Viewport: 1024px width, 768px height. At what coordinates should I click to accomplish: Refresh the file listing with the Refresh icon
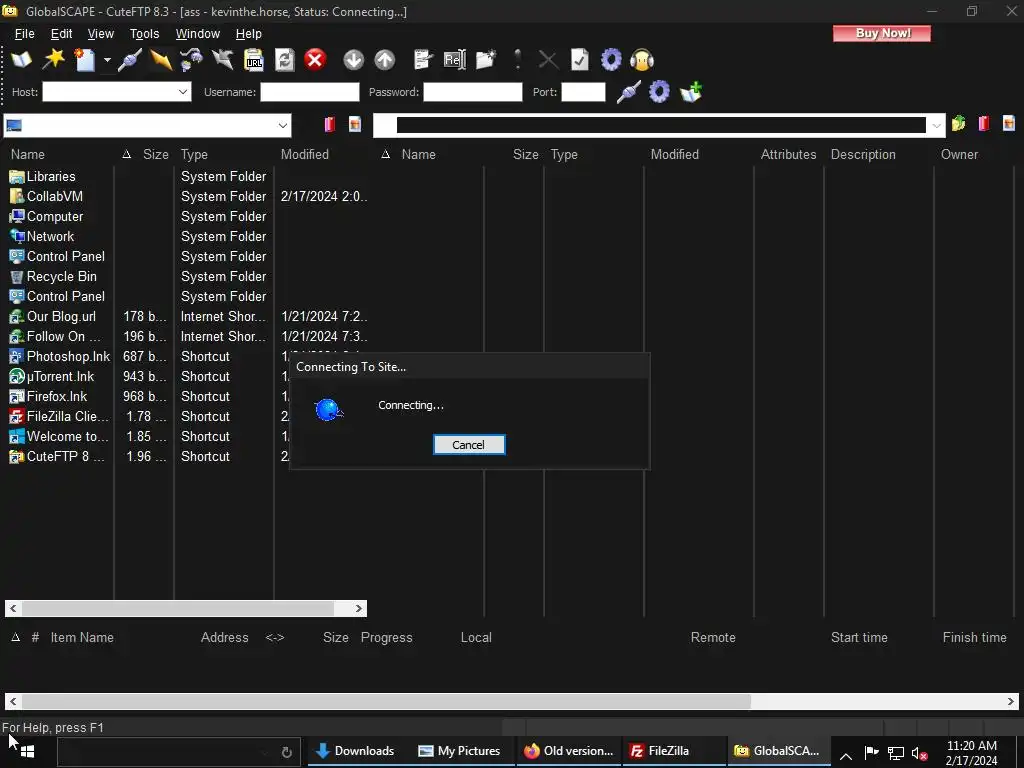pos(285,60)
